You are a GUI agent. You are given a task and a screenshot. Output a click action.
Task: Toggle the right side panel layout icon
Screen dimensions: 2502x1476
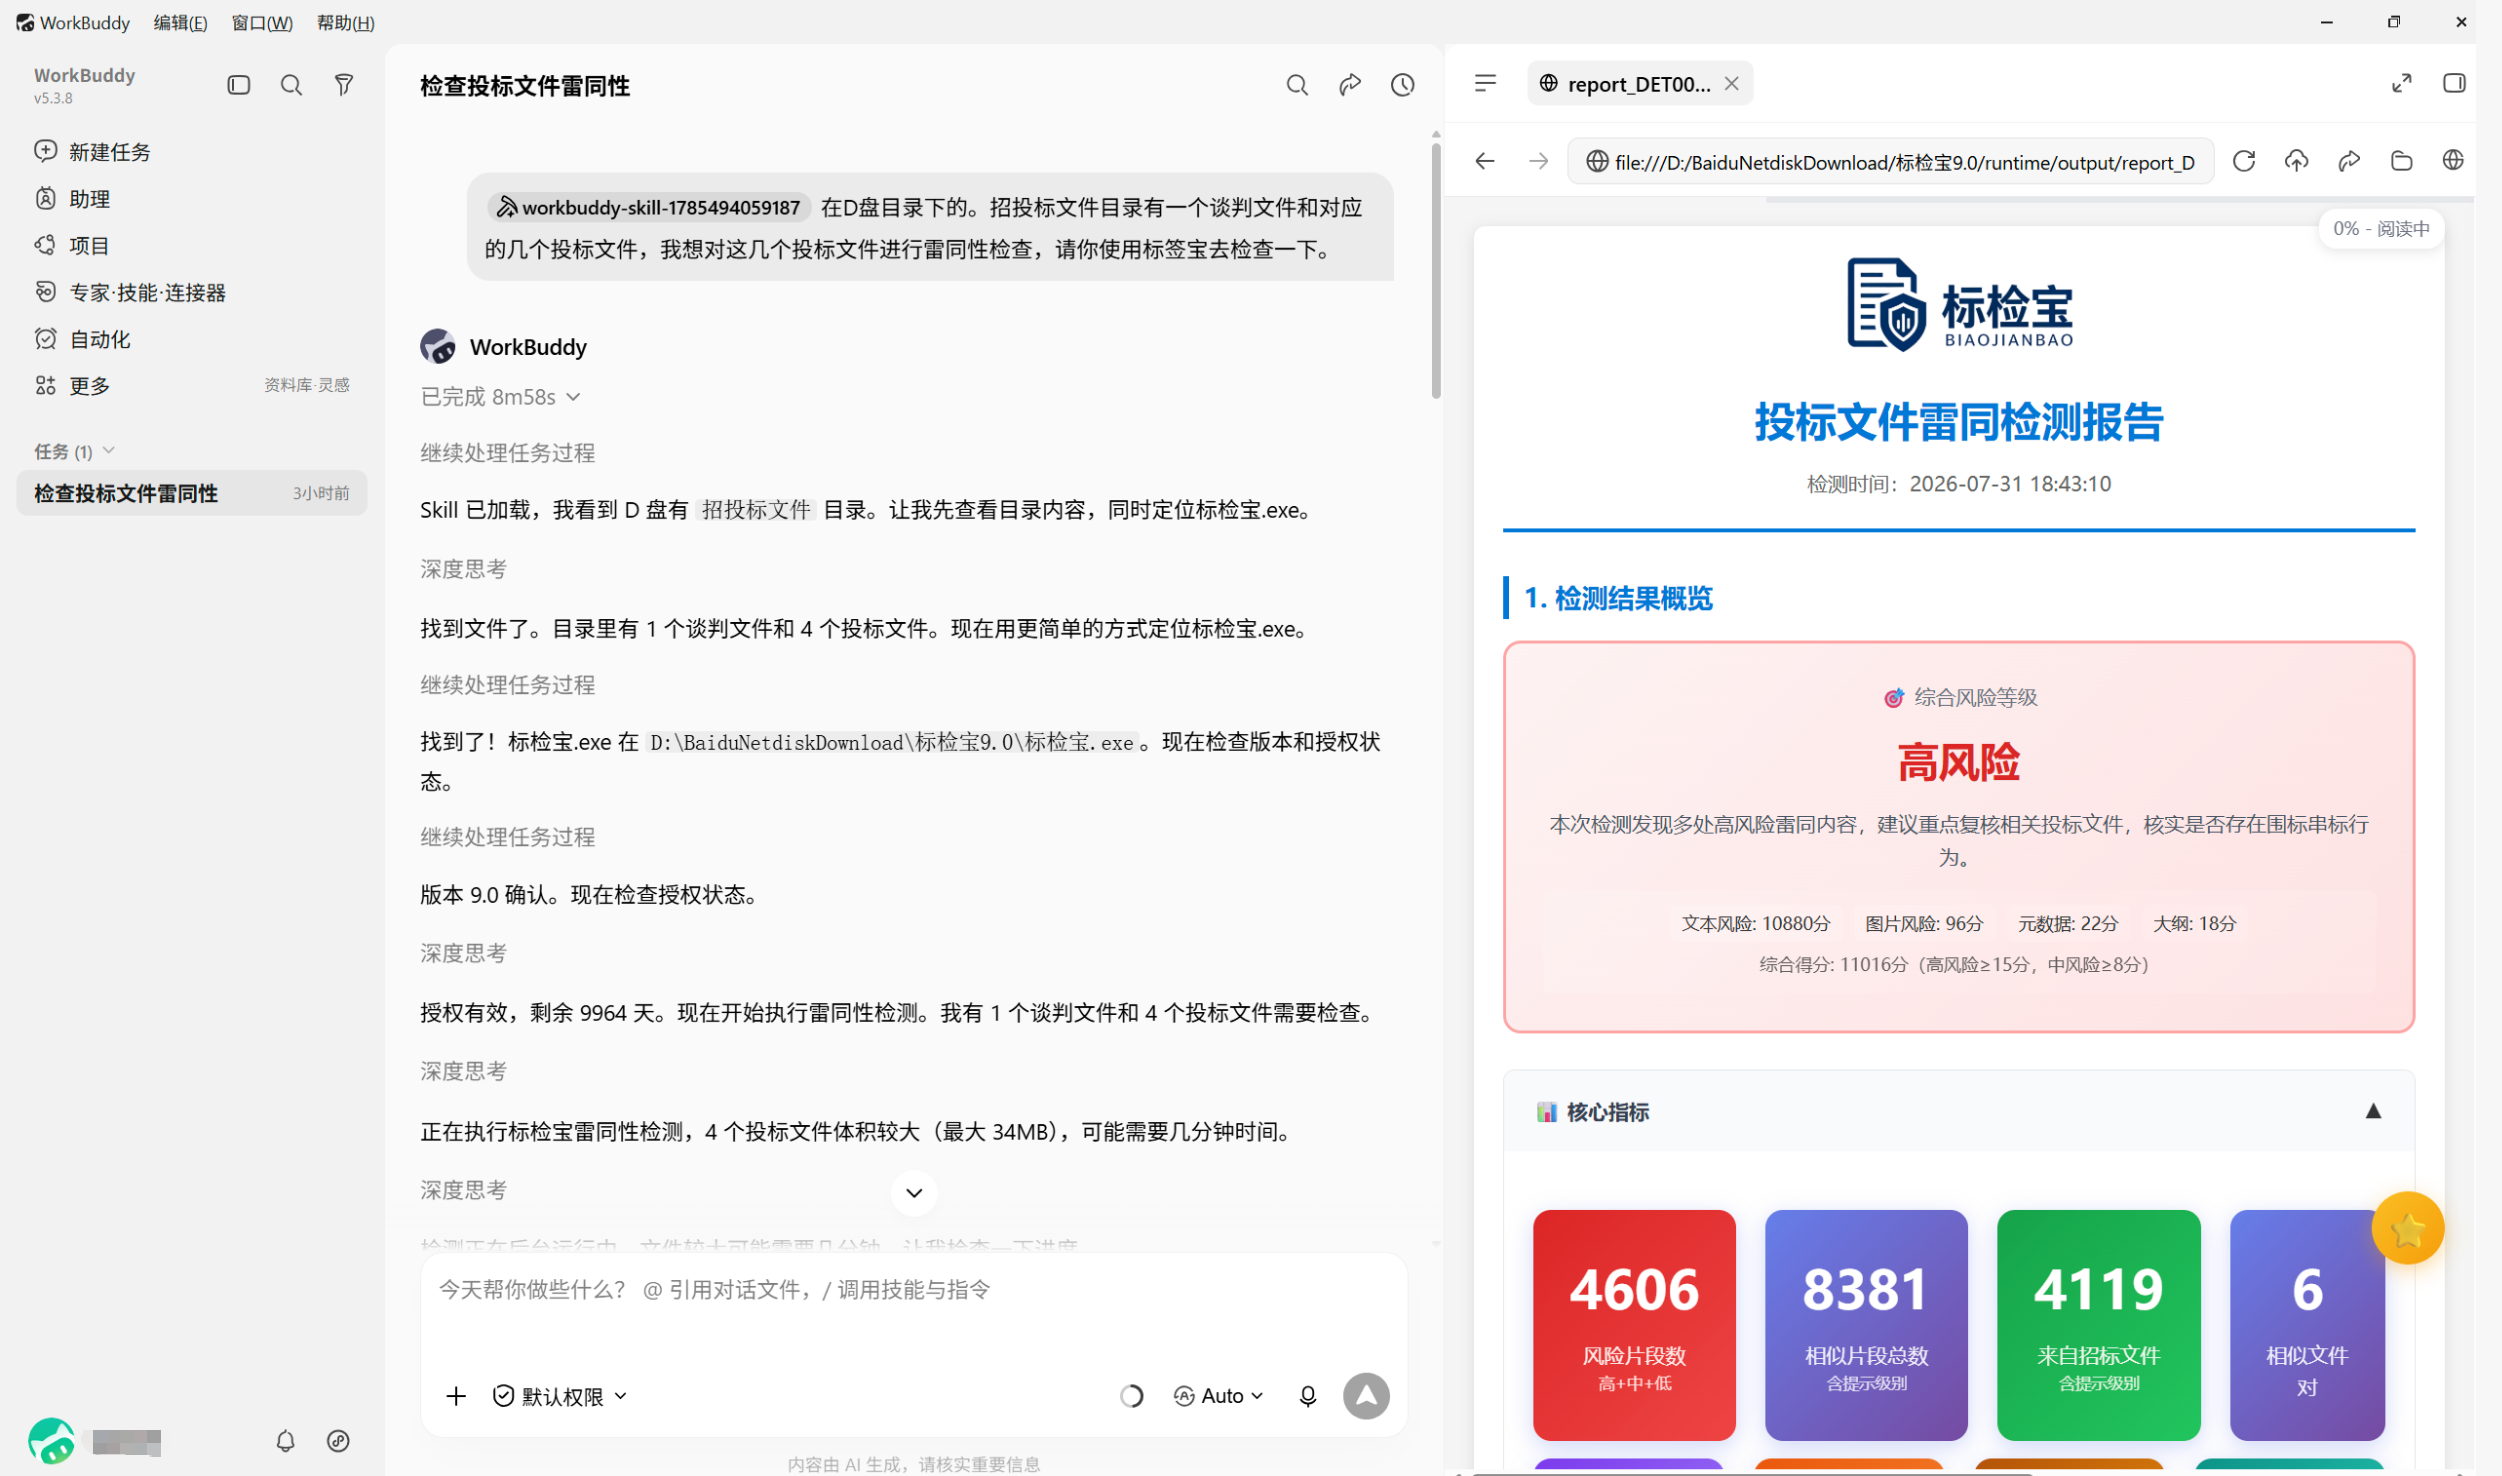click(x=2453, y=83)
